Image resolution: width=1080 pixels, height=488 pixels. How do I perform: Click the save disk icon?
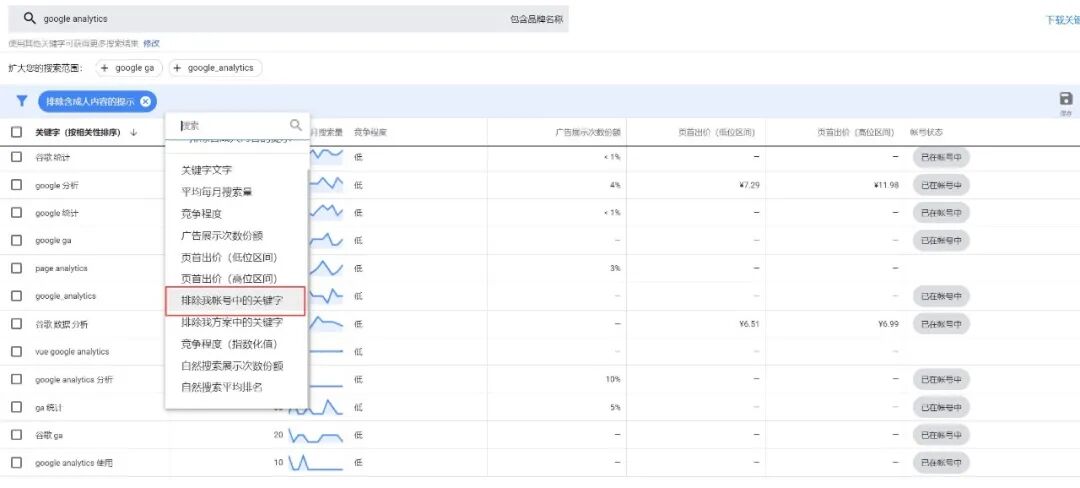coord(1066,98)
